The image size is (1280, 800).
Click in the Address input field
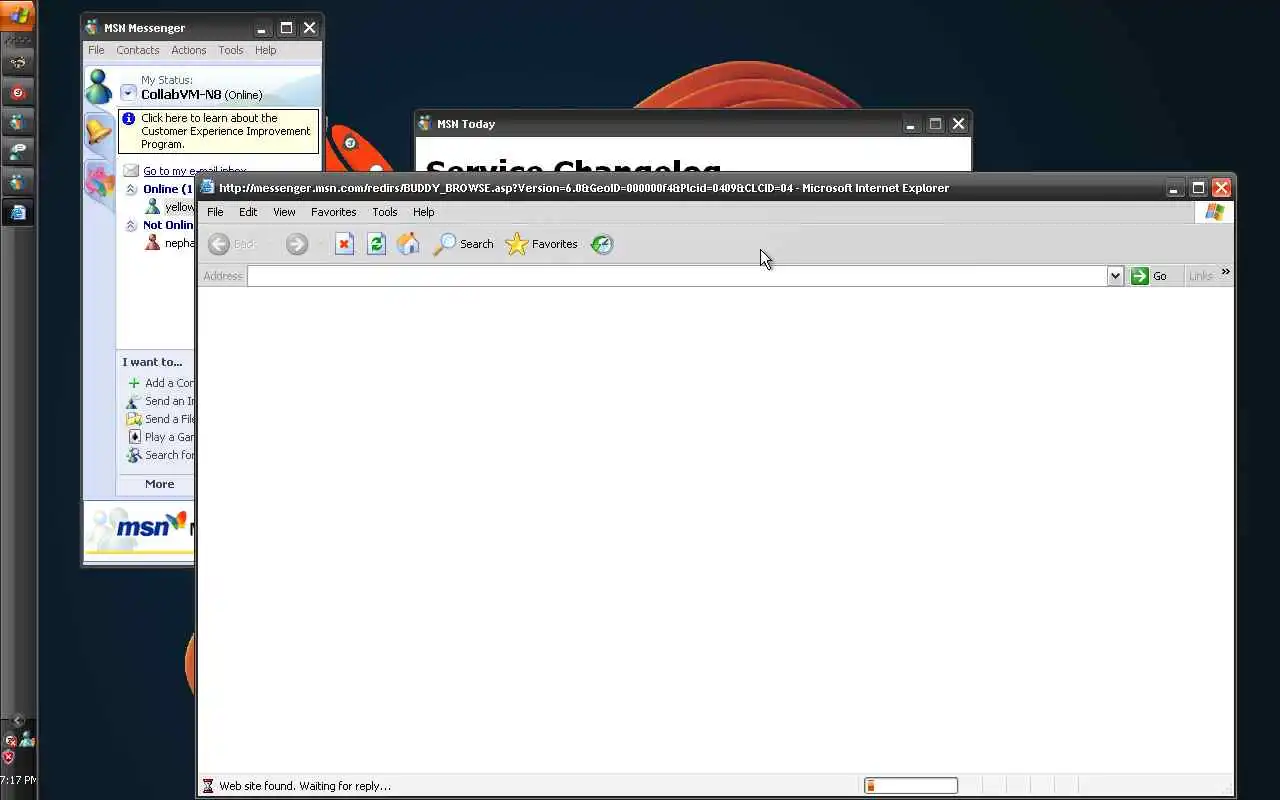click(677, 276)
